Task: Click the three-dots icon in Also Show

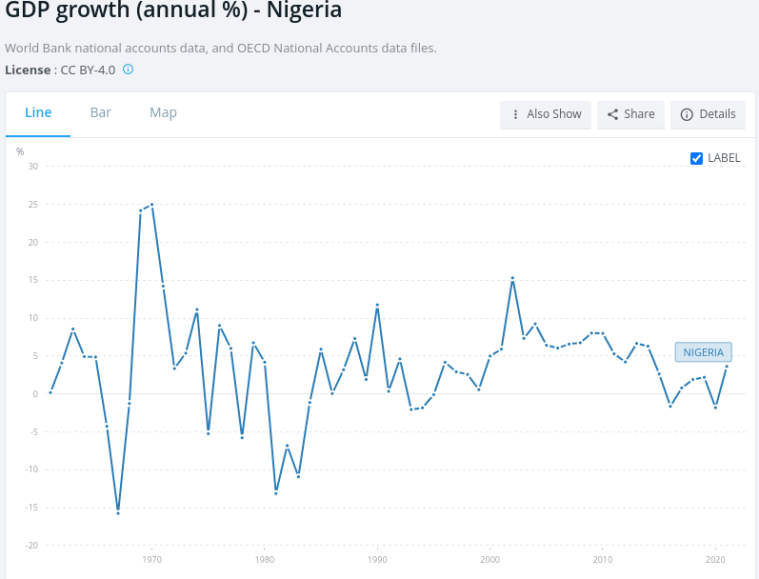Action: (515, 114)
